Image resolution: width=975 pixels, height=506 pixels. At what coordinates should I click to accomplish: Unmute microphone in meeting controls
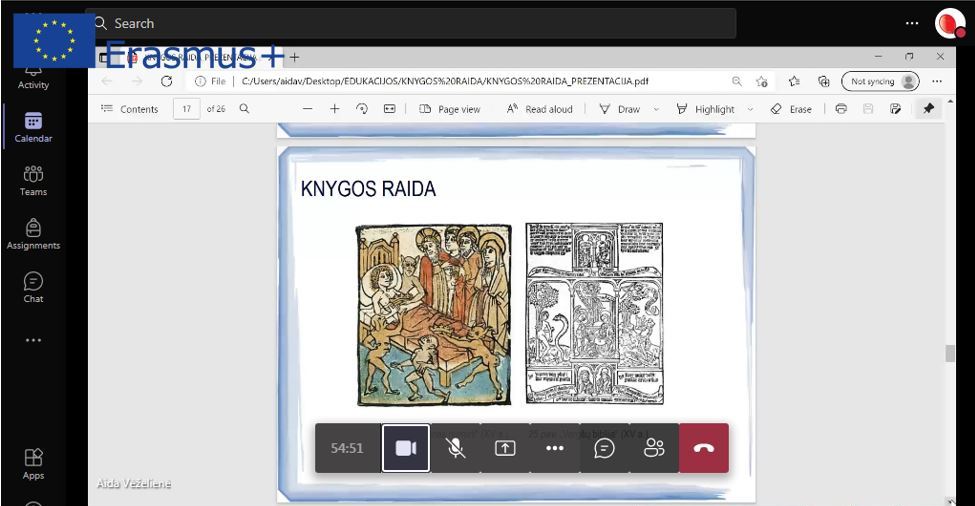point(455,448)
